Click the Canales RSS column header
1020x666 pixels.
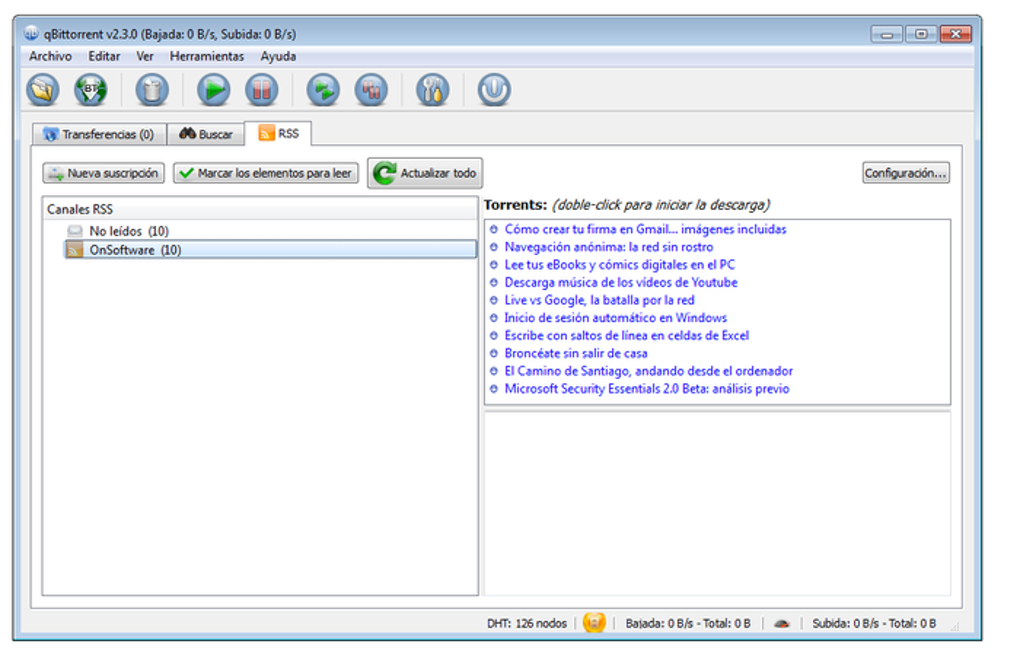pyautogui.click(x=260, y=209)
